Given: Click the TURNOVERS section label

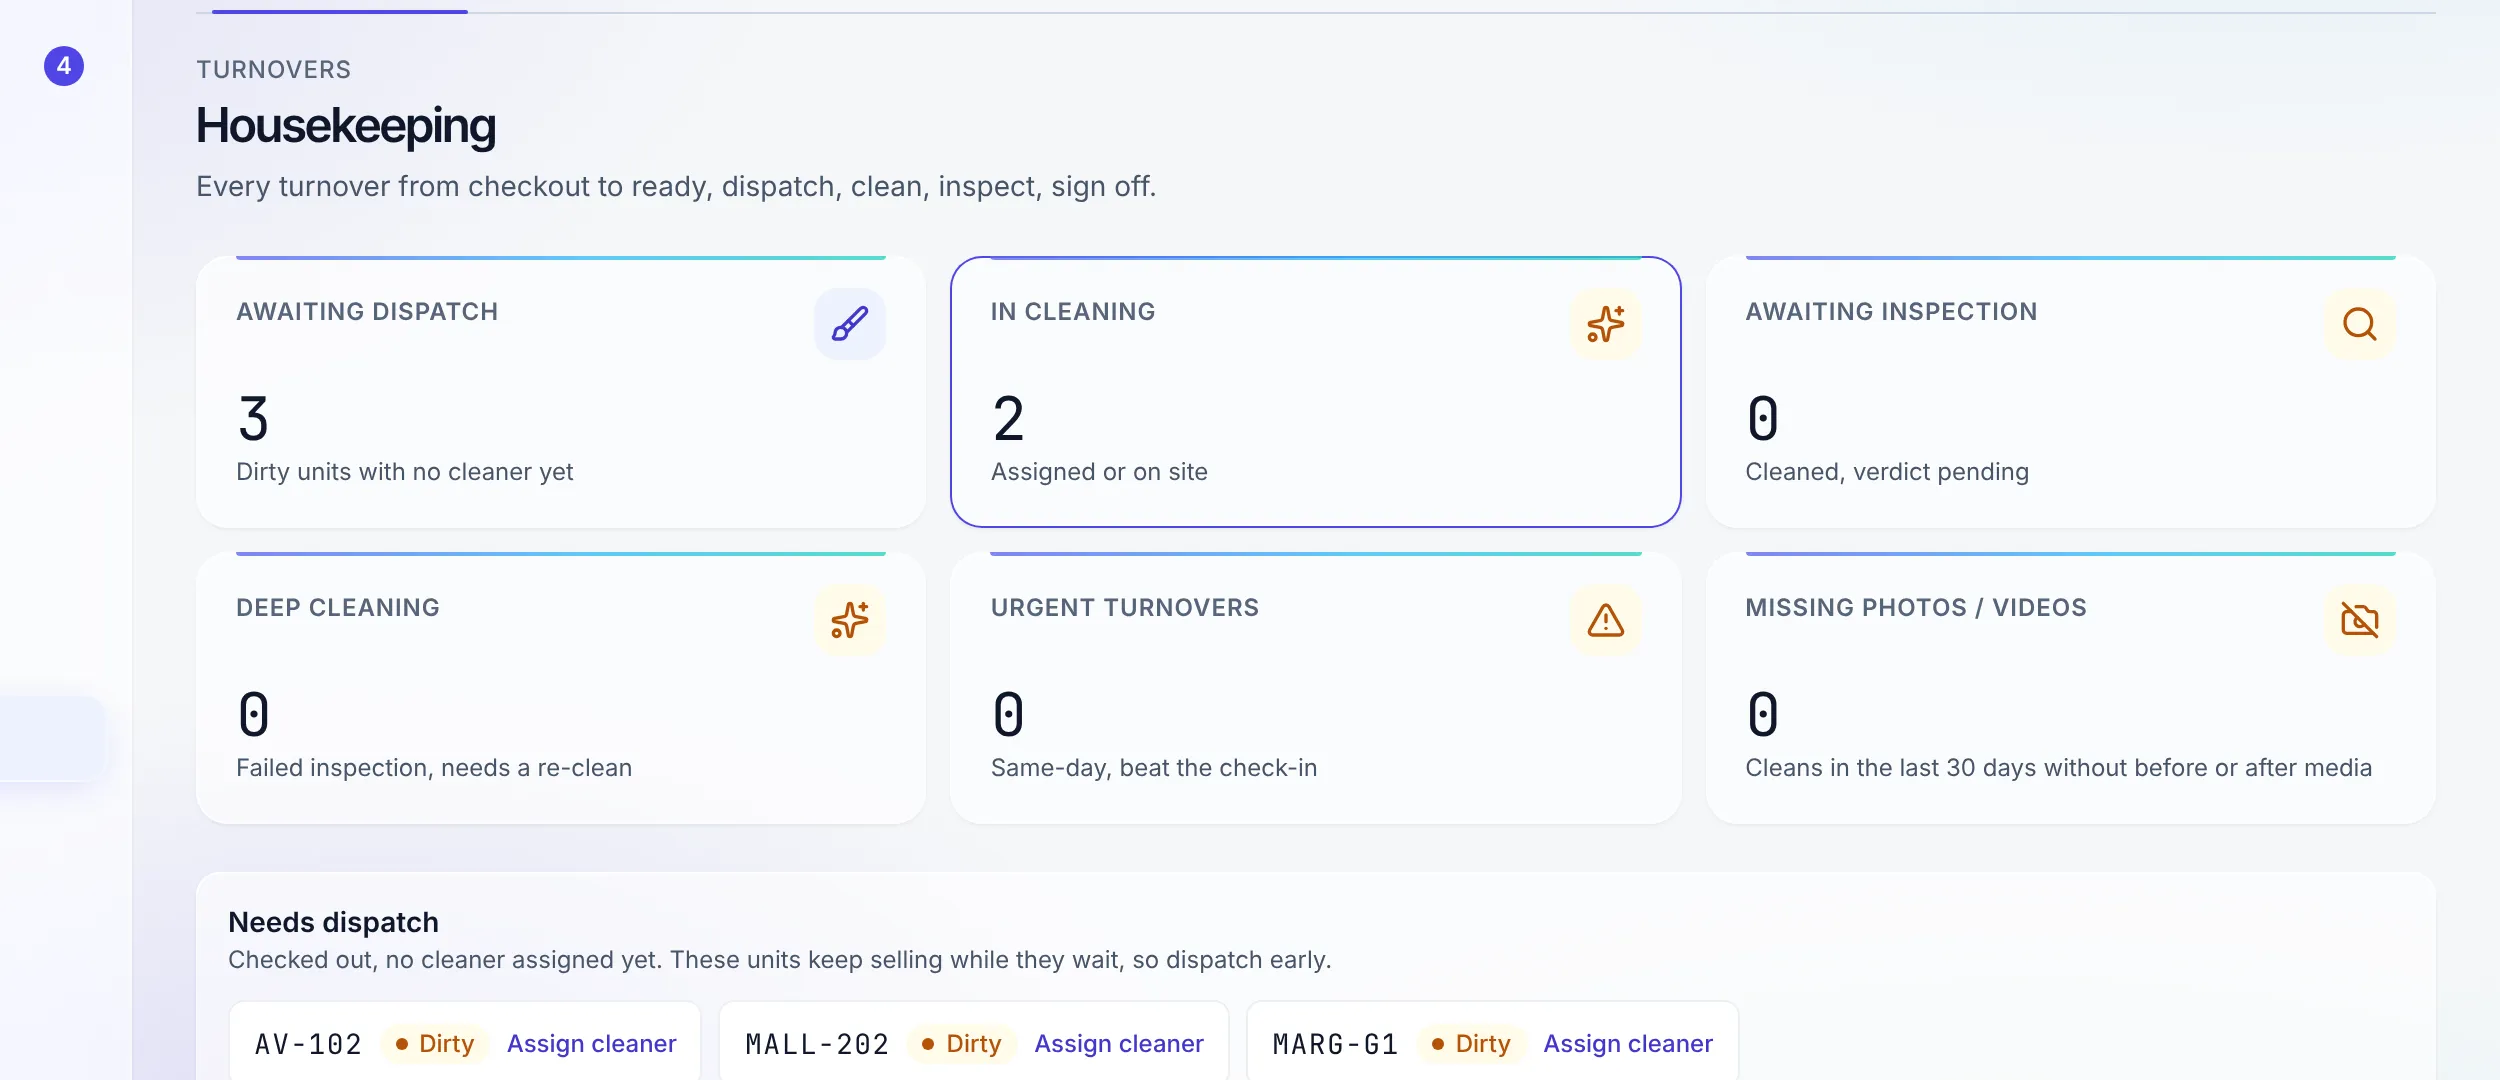Looking at the screenshot, I should pyautogui.click(x=274, y=70).
